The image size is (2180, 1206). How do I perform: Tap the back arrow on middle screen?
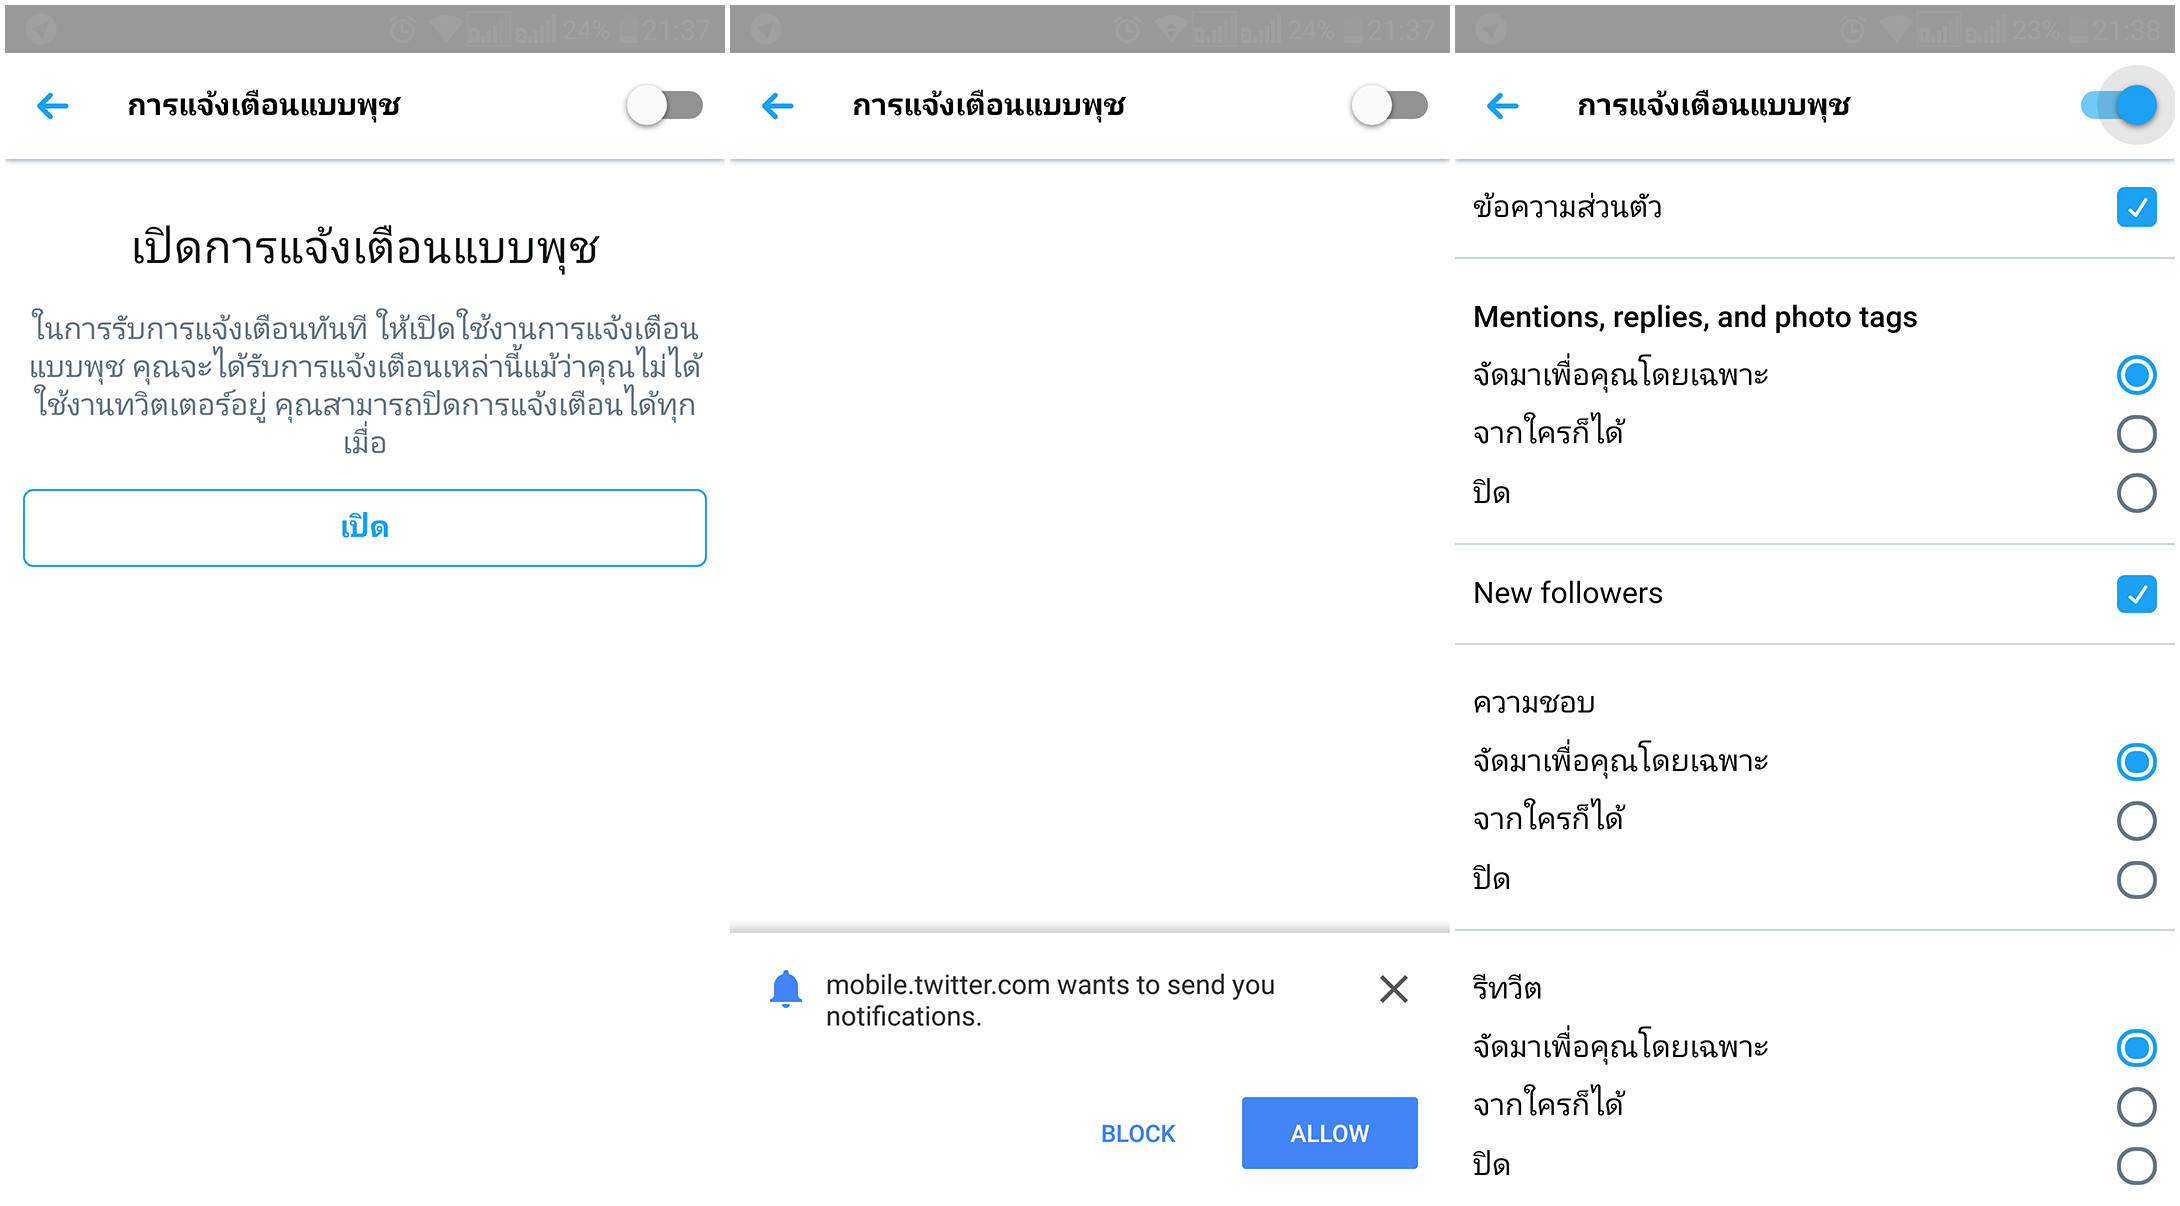pos(777,105)
